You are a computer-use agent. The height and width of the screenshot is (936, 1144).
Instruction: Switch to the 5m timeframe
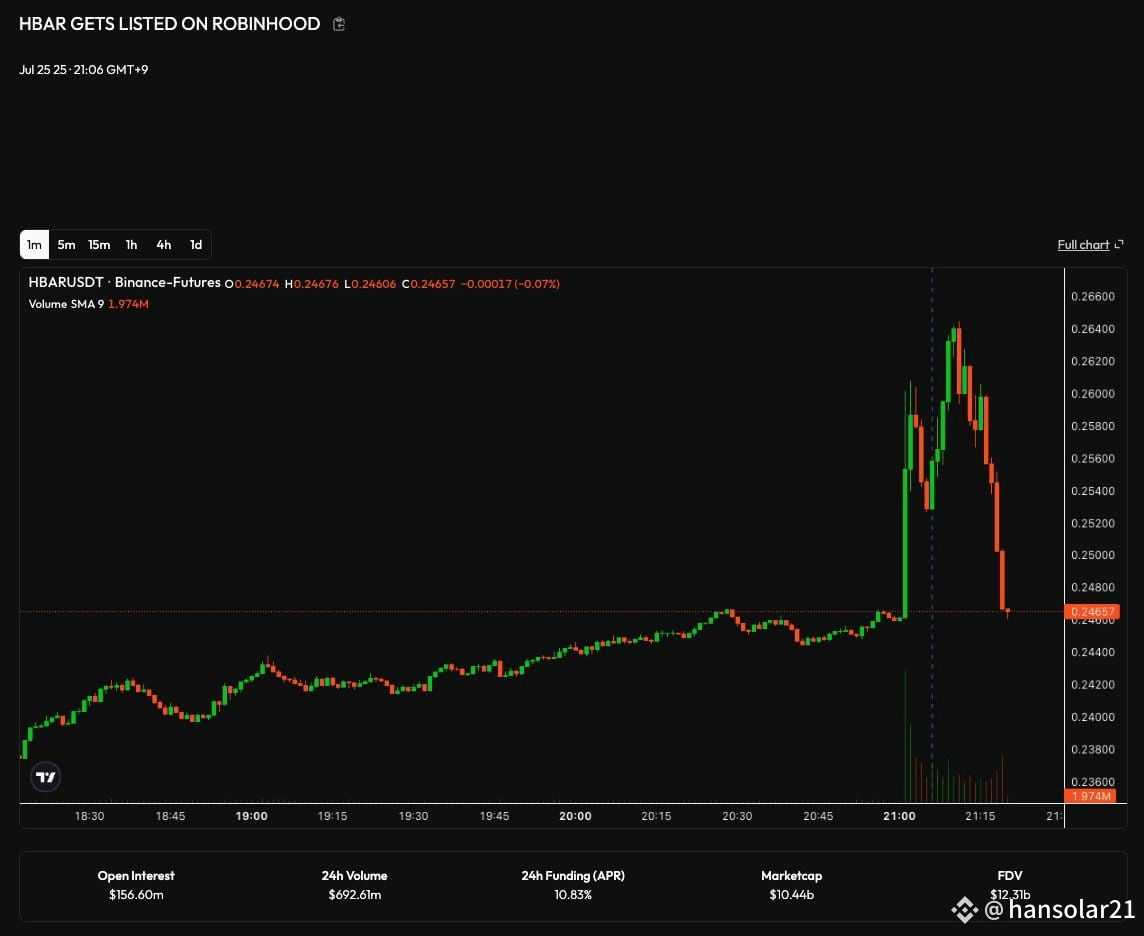pos(66,244)
